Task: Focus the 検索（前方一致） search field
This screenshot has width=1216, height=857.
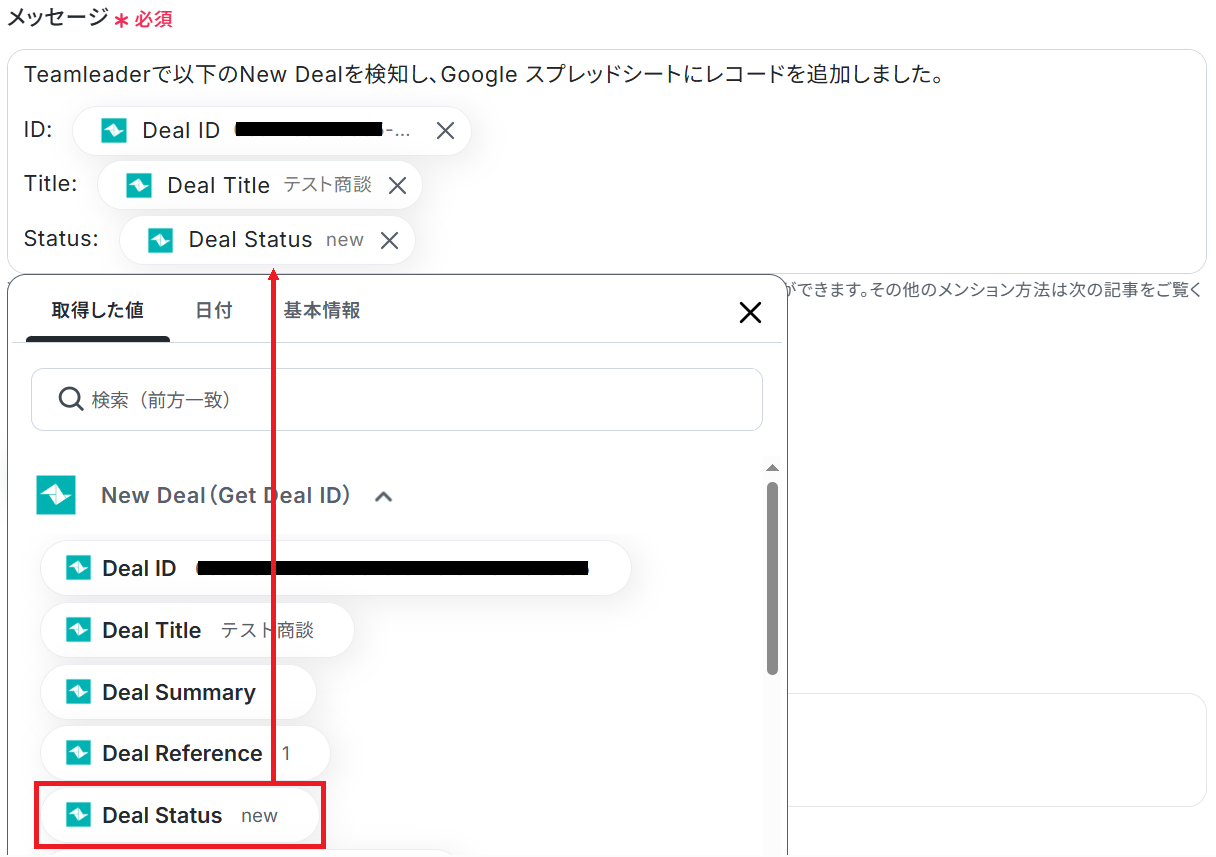Action: pyautogui.click(x=397, y=399)
